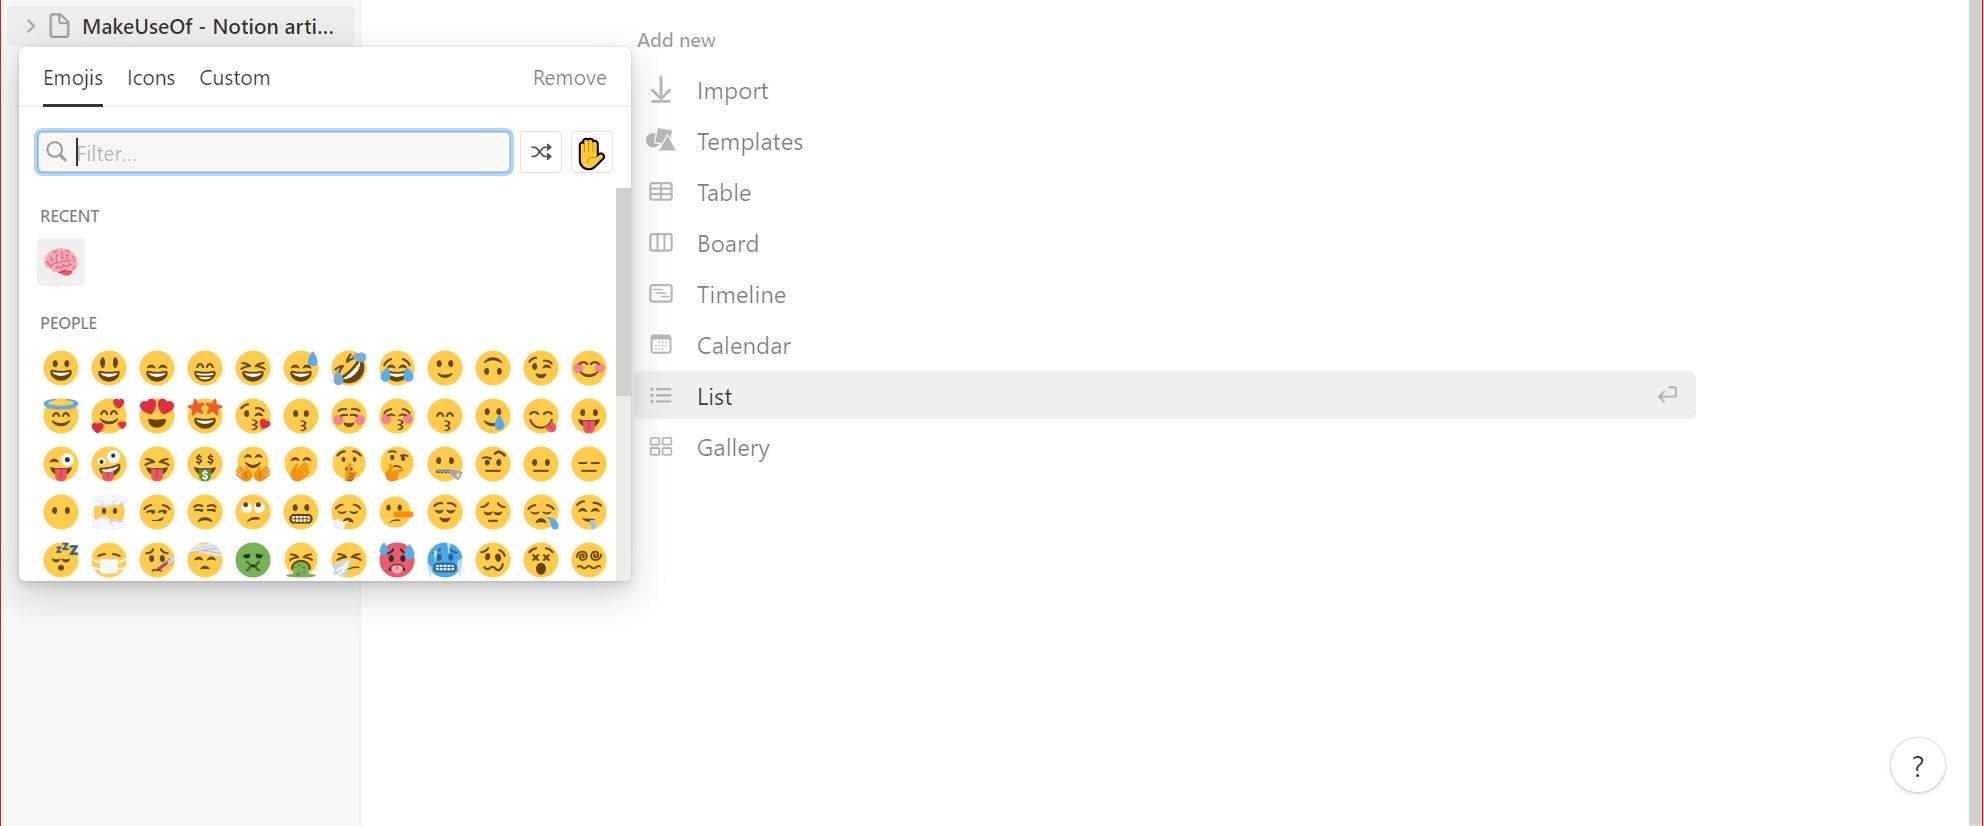Add a new Calendar view
Screen dimensions: 1984x826
[x=743, y=346]
